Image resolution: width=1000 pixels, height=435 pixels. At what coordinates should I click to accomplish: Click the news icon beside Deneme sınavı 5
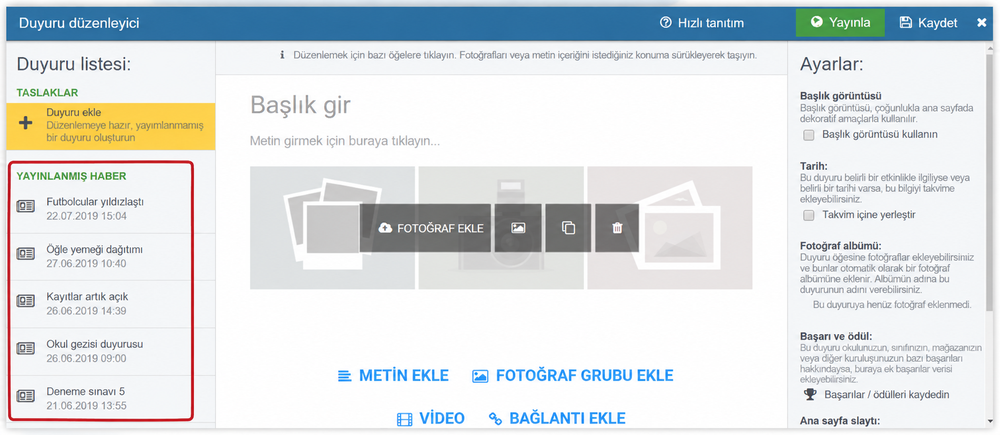[26, 395]
